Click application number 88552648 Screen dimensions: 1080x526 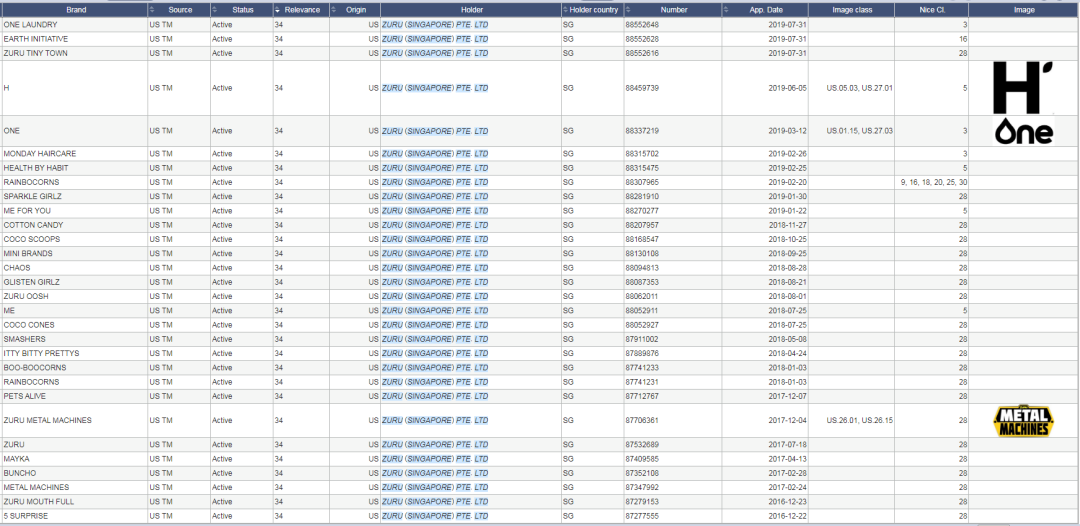point(642,25)
